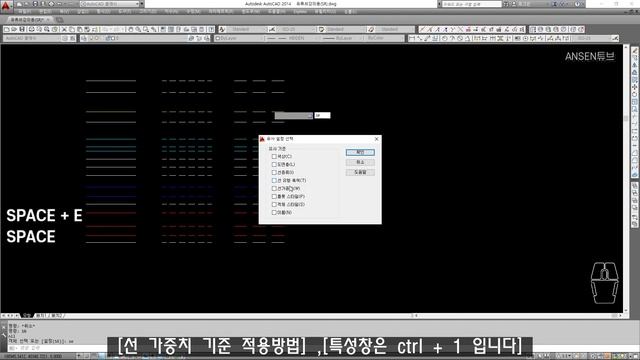The image size is (640, 360).
Task: Open Layer Properties Manager icon
Action: coord(84,38)
